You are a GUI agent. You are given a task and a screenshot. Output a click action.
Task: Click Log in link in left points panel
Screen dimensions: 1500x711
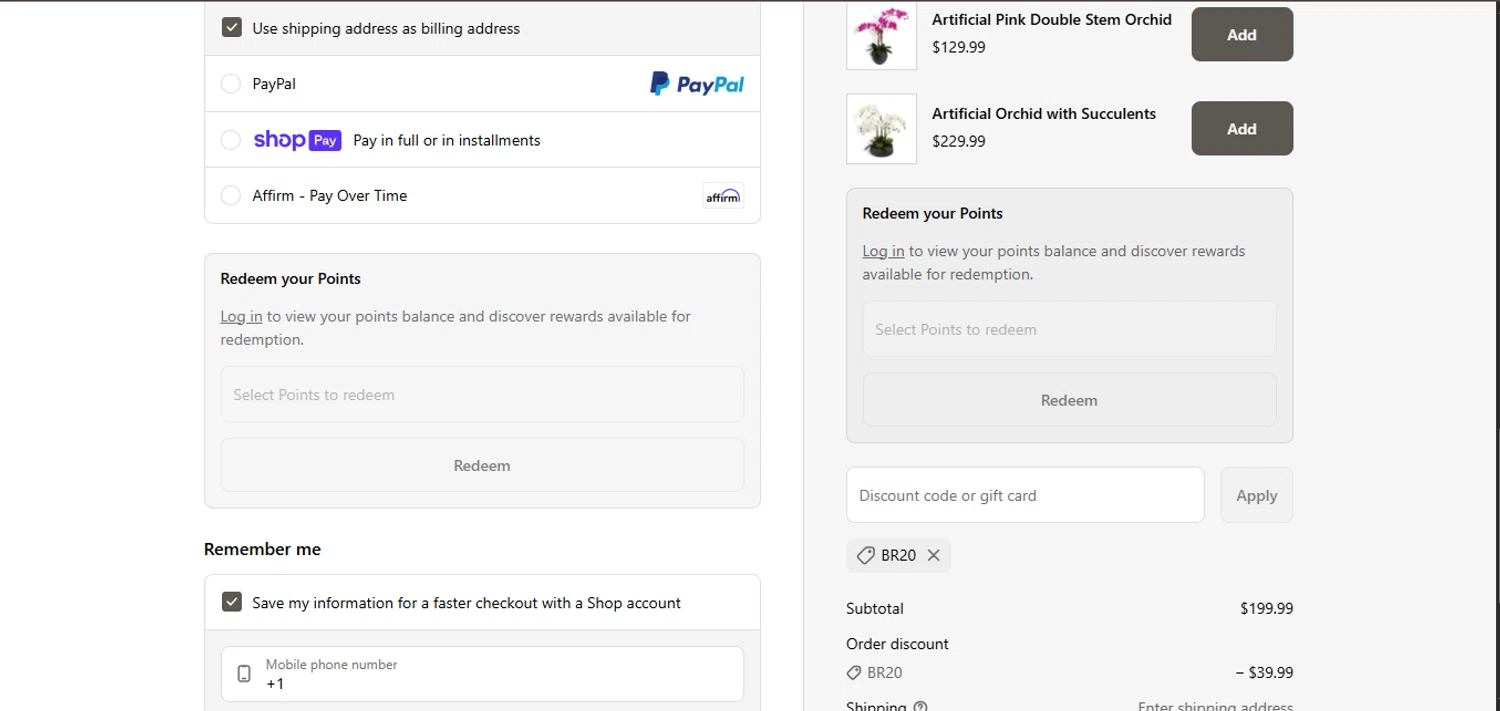241,316
